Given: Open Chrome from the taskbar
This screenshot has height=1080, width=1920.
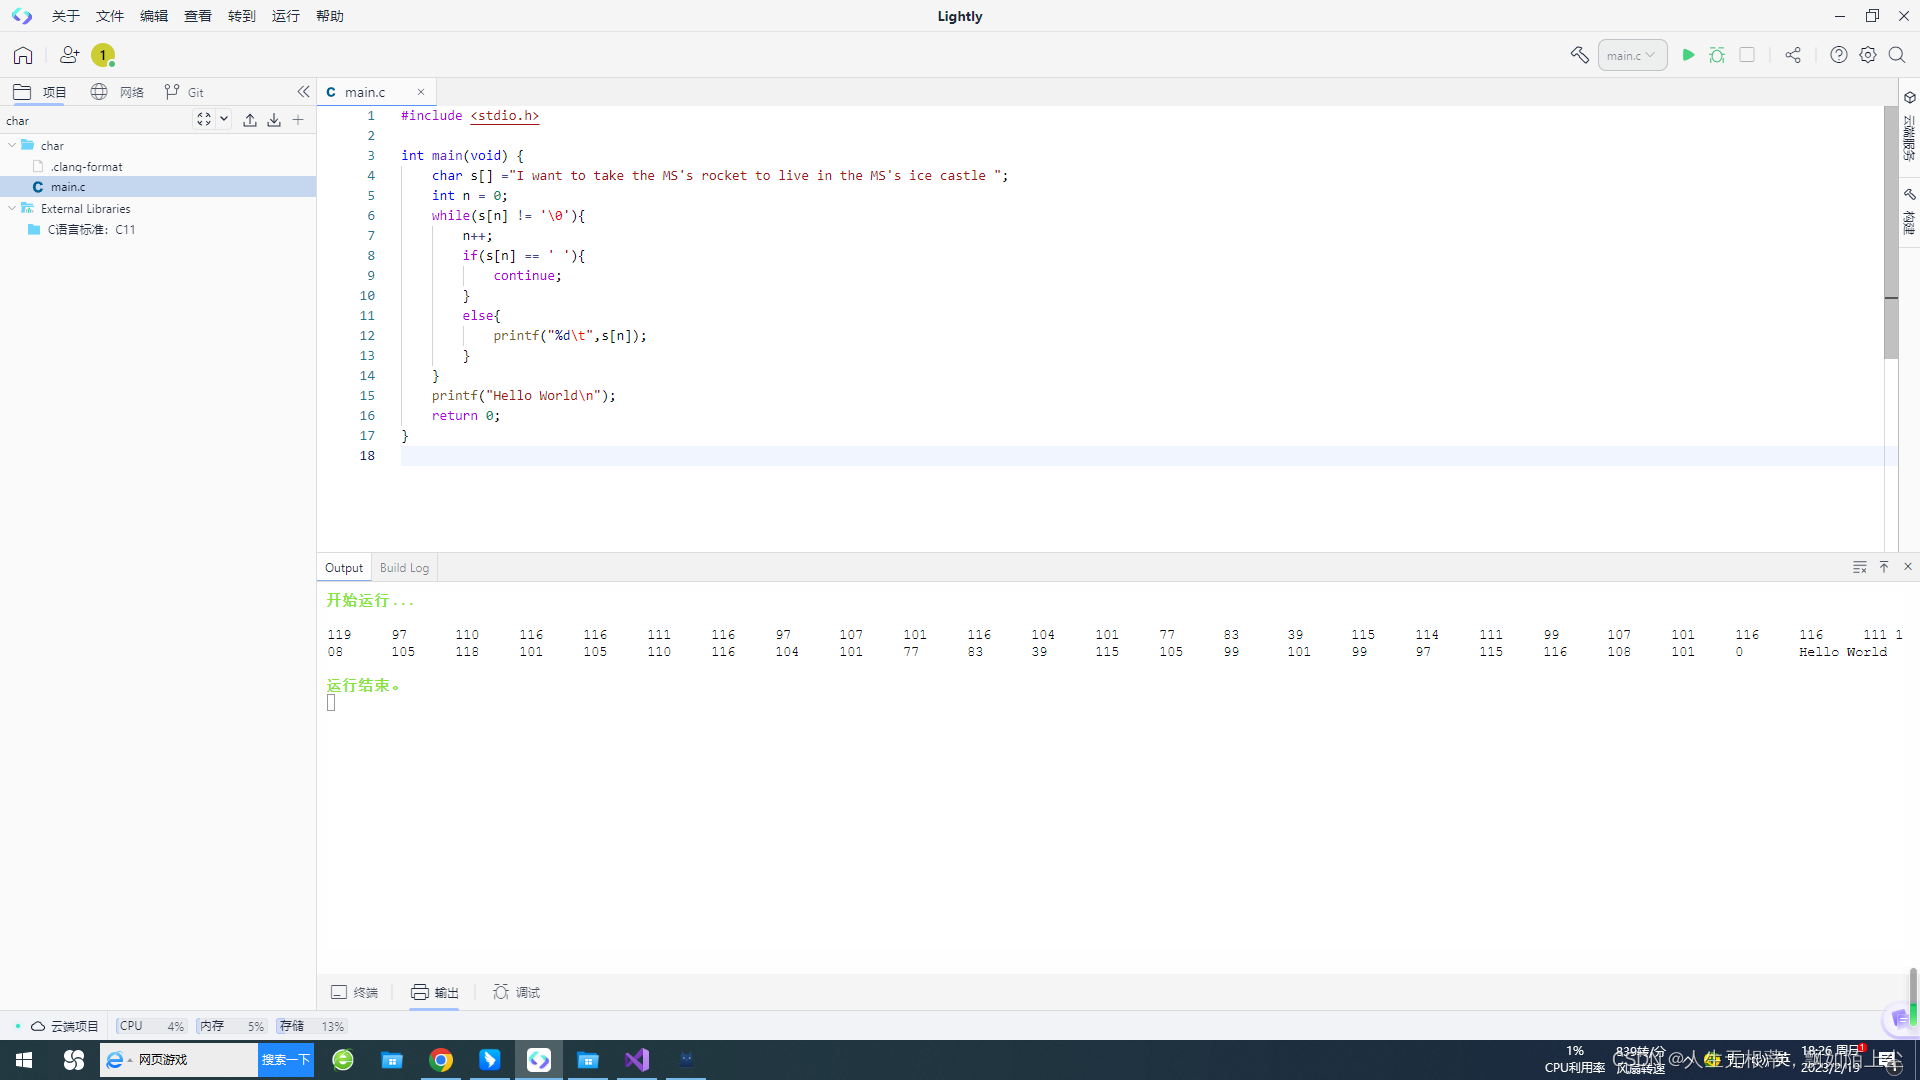Looking at the screenshot, I should (441, 1060).
